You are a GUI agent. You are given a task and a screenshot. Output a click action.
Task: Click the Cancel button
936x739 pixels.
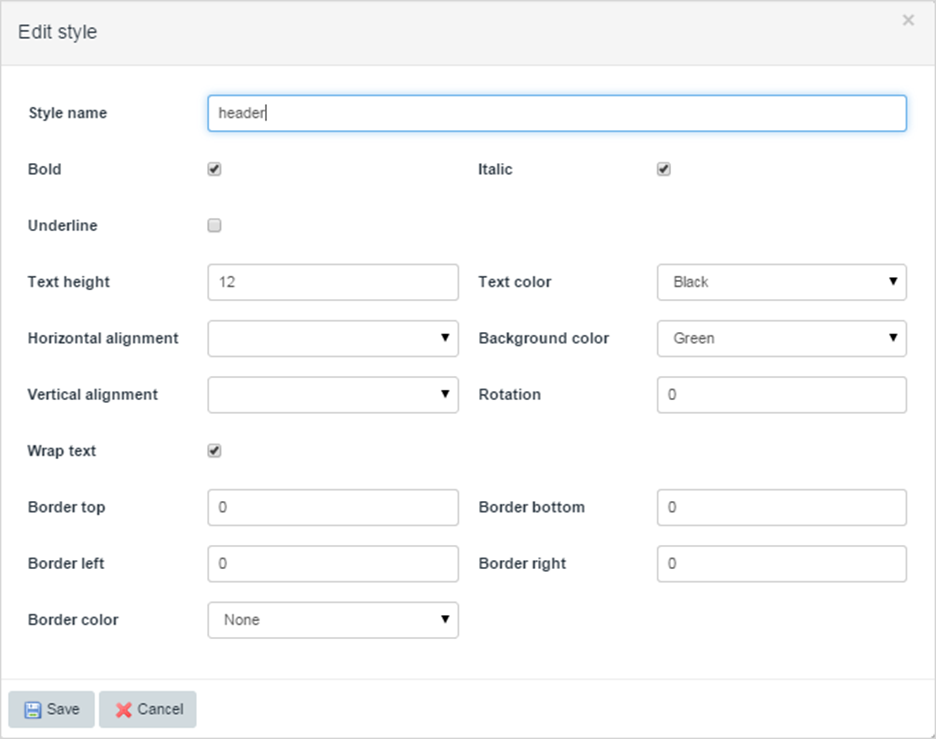coord(147,709)
